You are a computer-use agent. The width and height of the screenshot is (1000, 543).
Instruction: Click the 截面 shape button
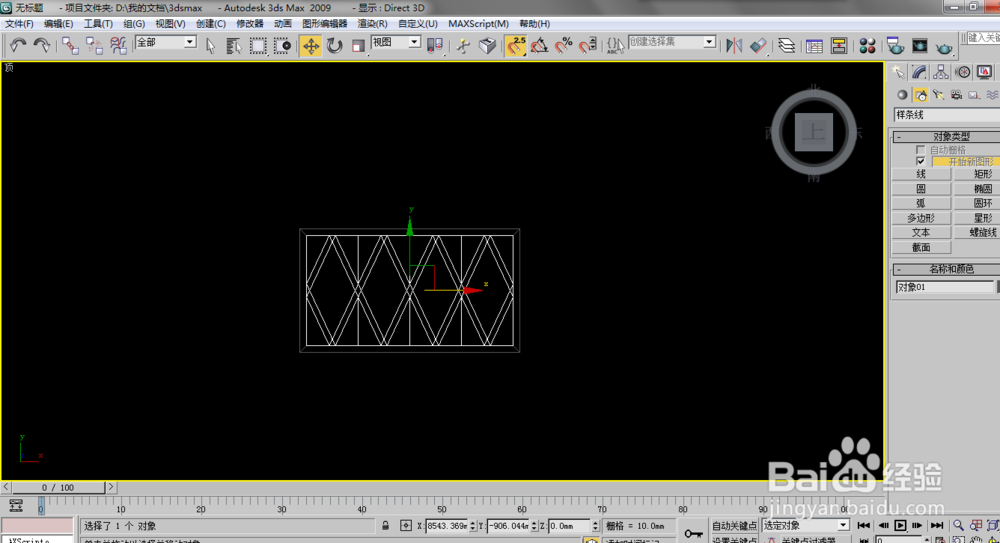(921, 247)
